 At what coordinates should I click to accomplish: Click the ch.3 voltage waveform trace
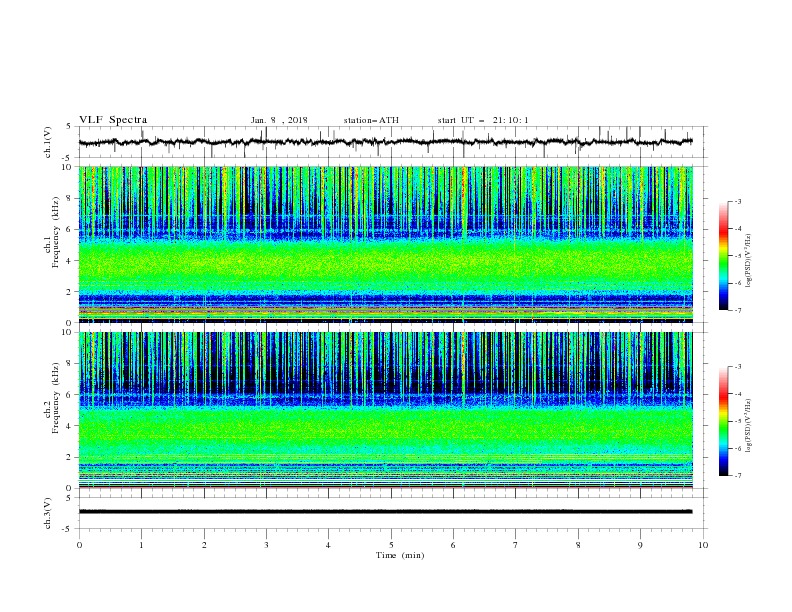click(386, 512)
